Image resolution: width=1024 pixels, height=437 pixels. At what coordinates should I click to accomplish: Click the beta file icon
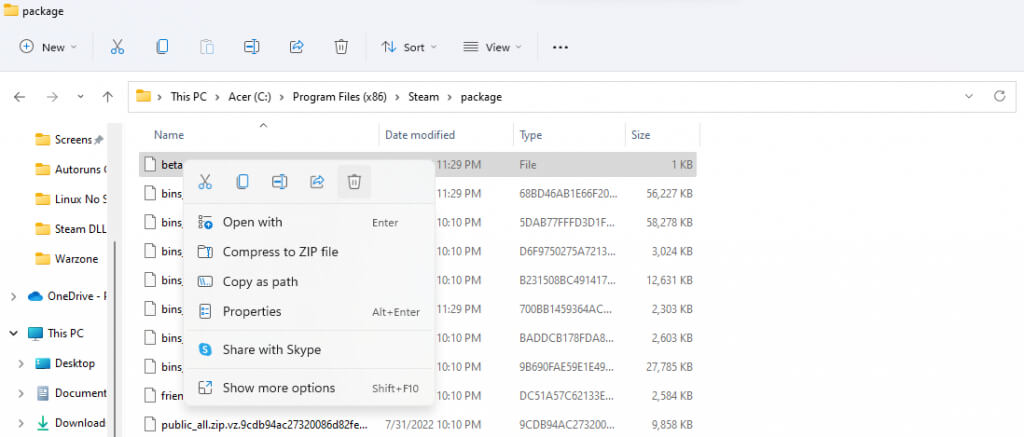pos(151,165)
